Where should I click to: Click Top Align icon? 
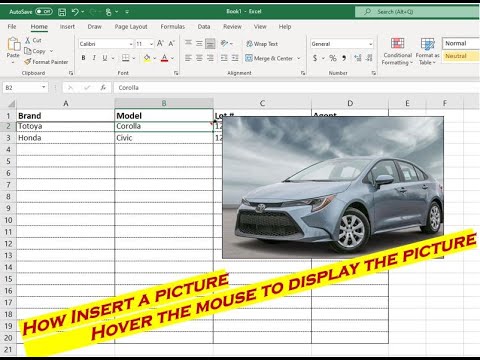click(188, 43)
